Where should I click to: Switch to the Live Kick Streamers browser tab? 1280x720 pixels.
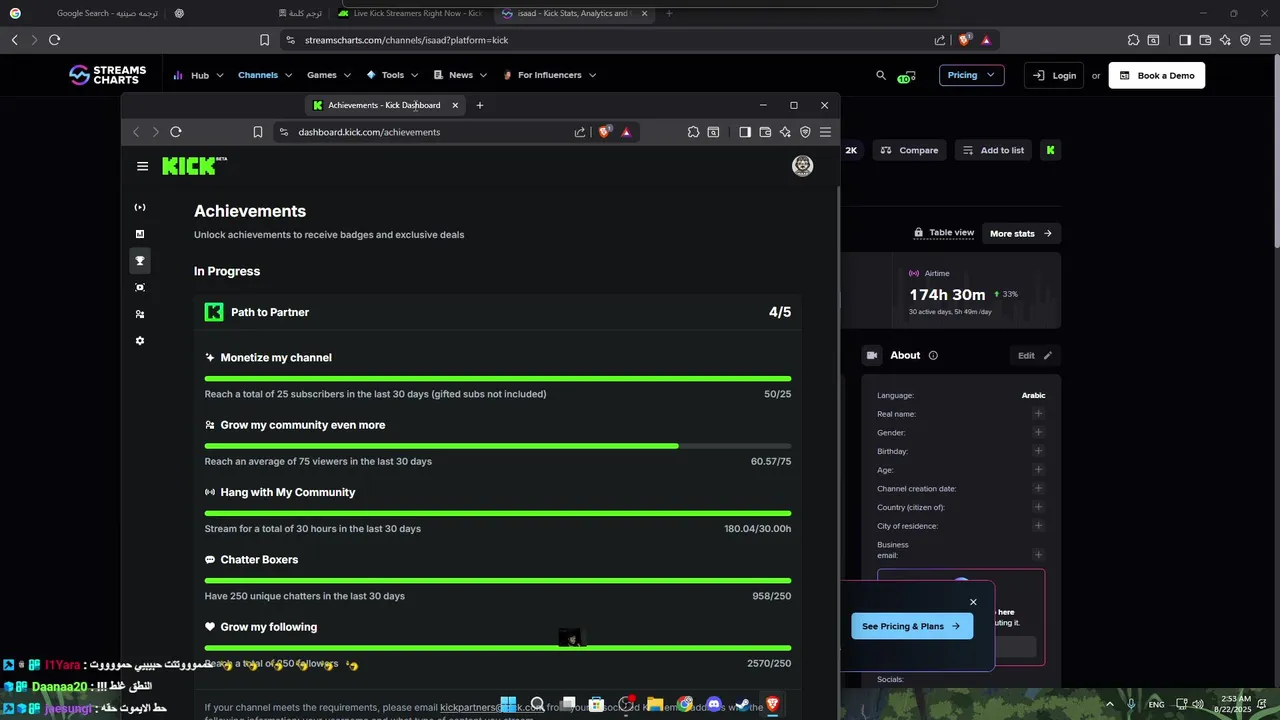point(410,14)
